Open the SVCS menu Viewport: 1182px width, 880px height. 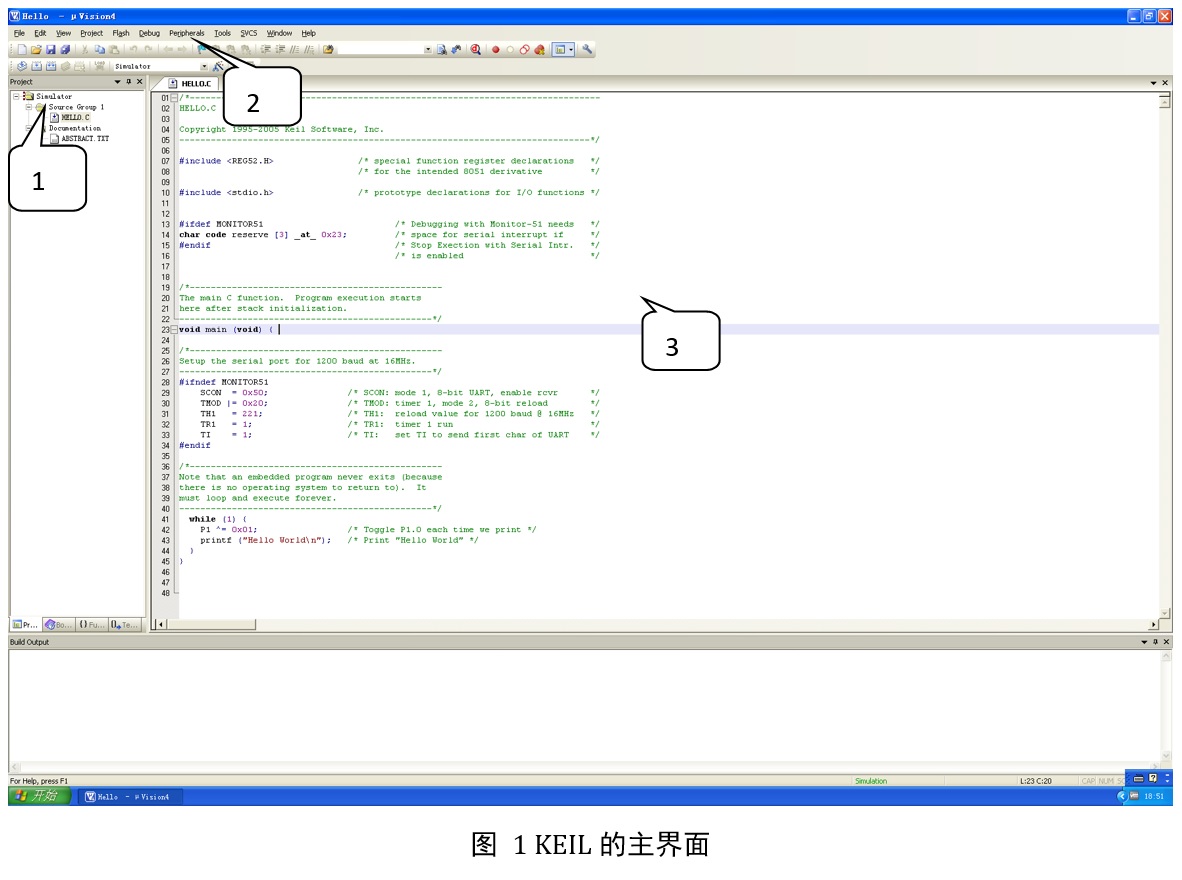point(249,33)
